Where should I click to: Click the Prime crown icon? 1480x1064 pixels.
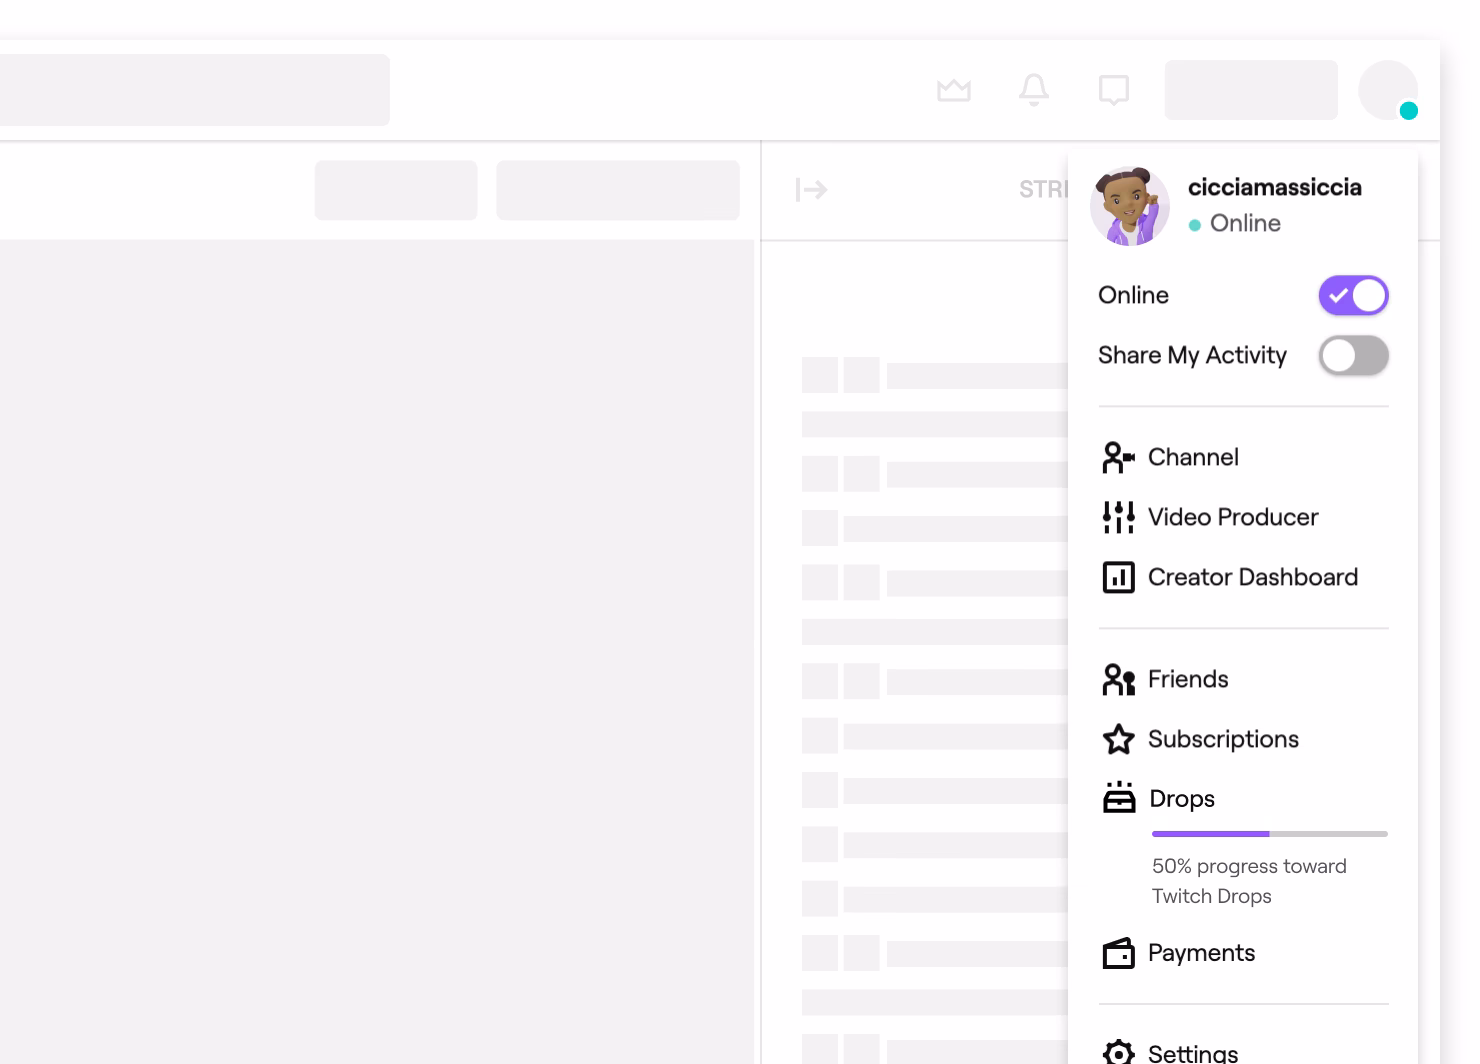coord(954,90)
